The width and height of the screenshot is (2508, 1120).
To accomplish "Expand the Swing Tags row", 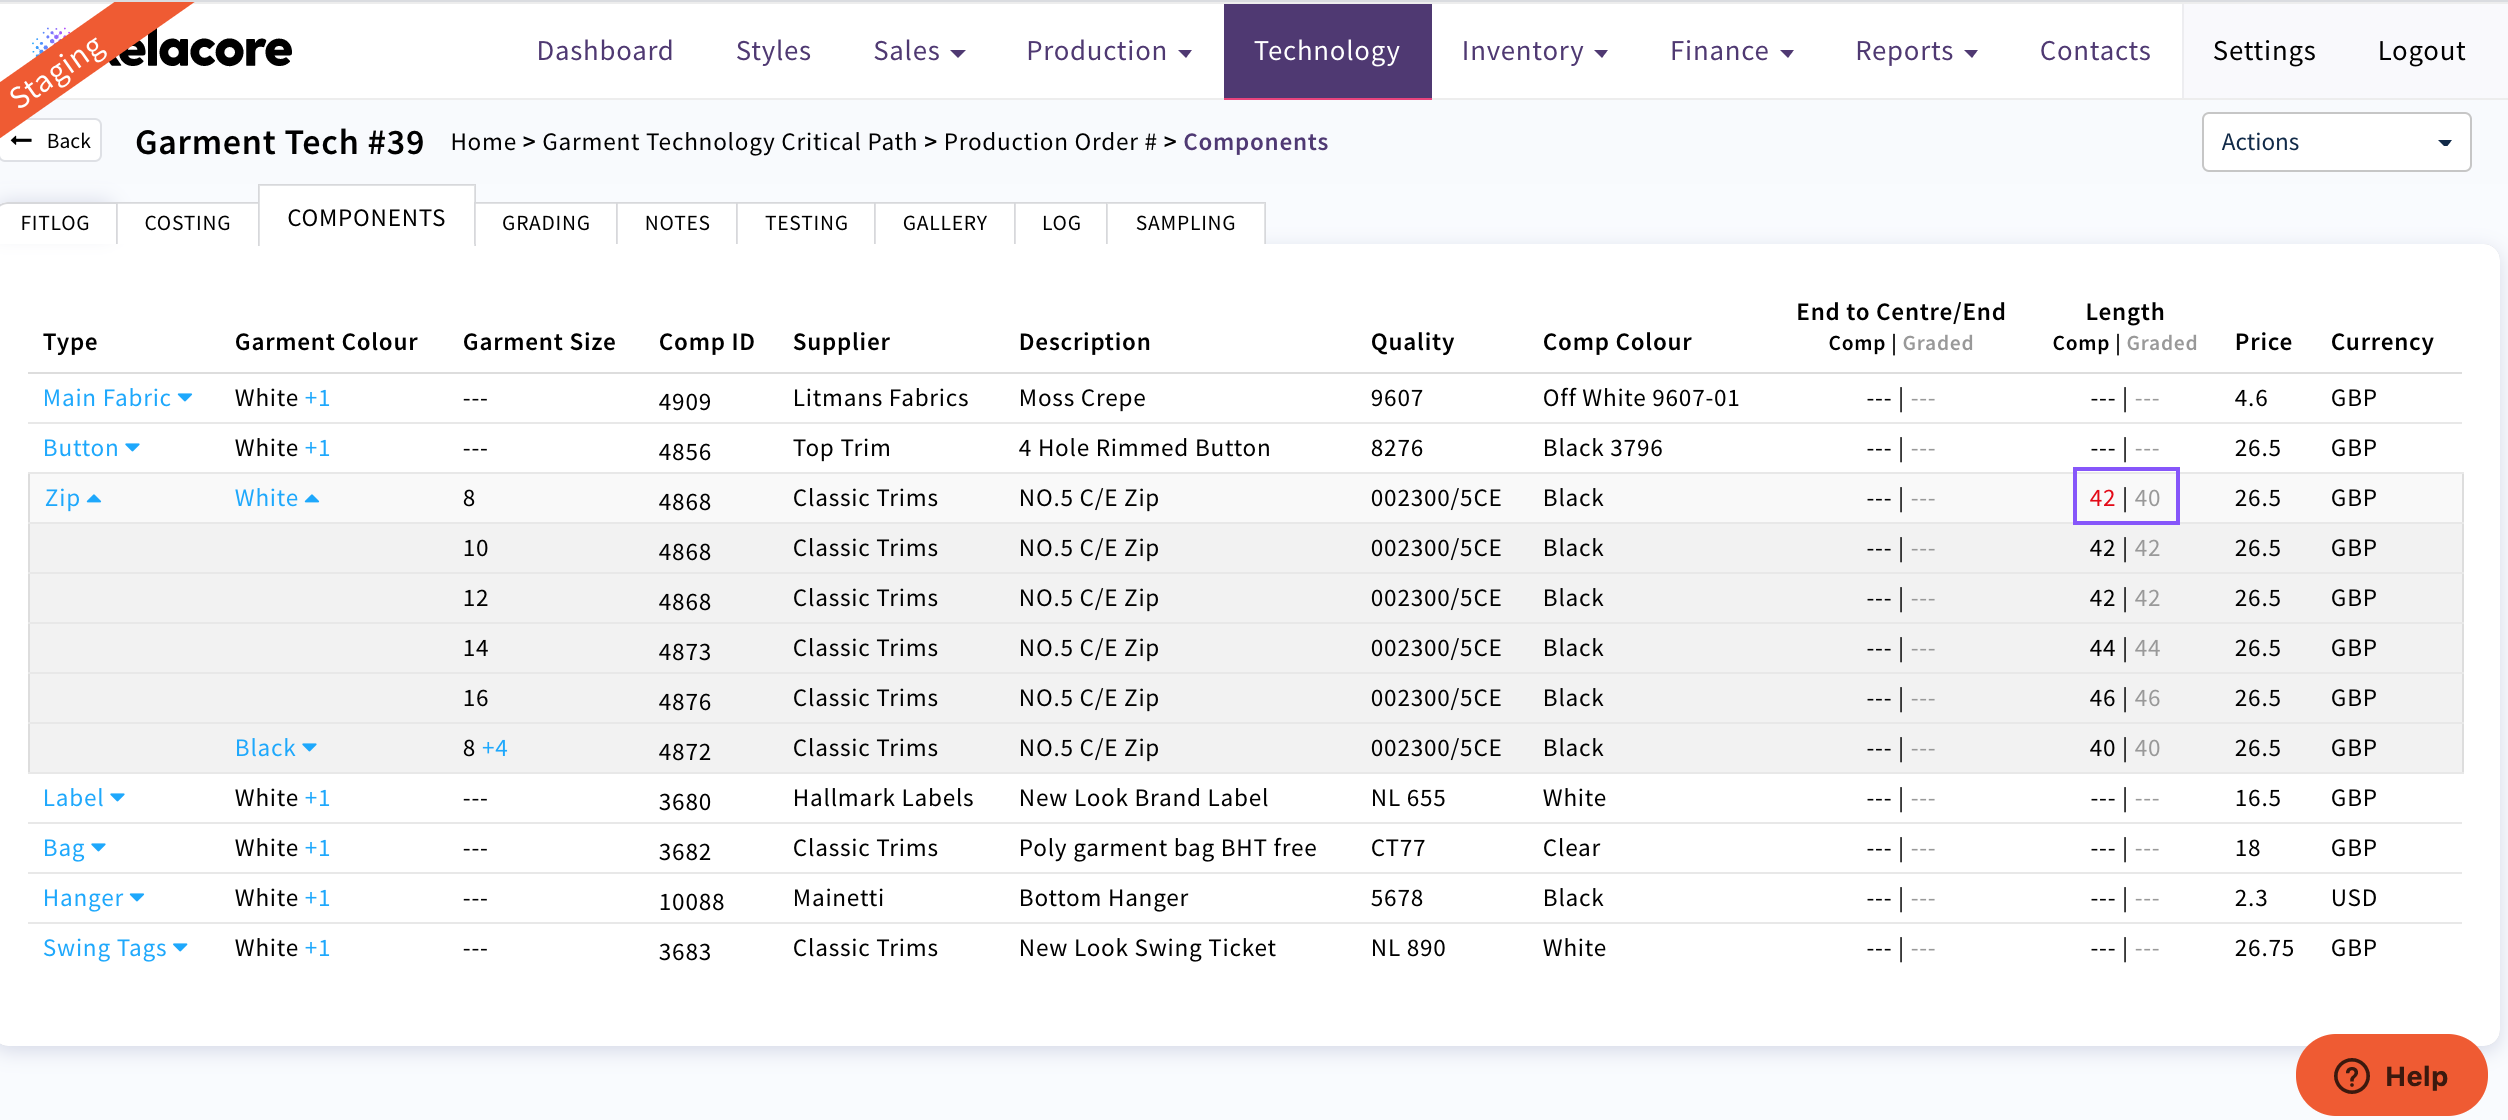I will [114, 948].
